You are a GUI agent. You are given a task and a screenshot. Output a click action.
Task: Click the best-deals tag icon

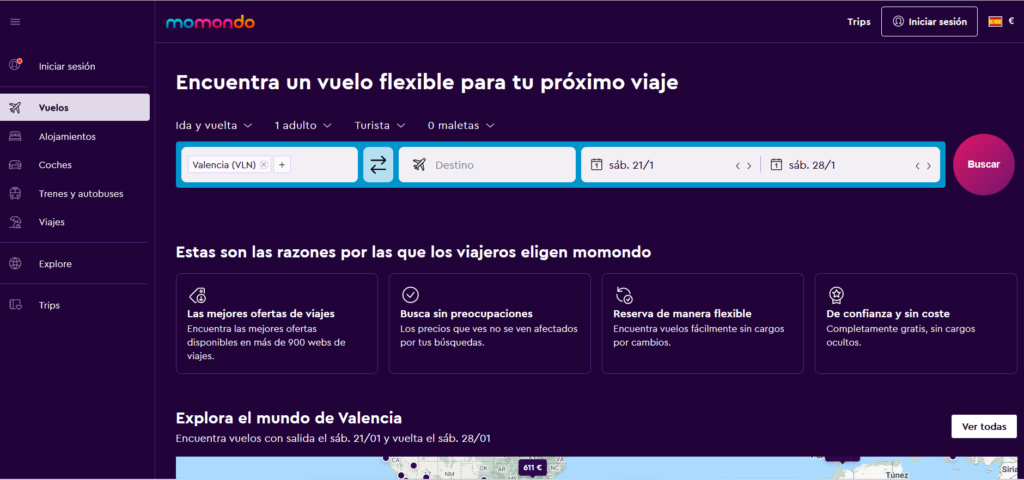coord(197,295)
